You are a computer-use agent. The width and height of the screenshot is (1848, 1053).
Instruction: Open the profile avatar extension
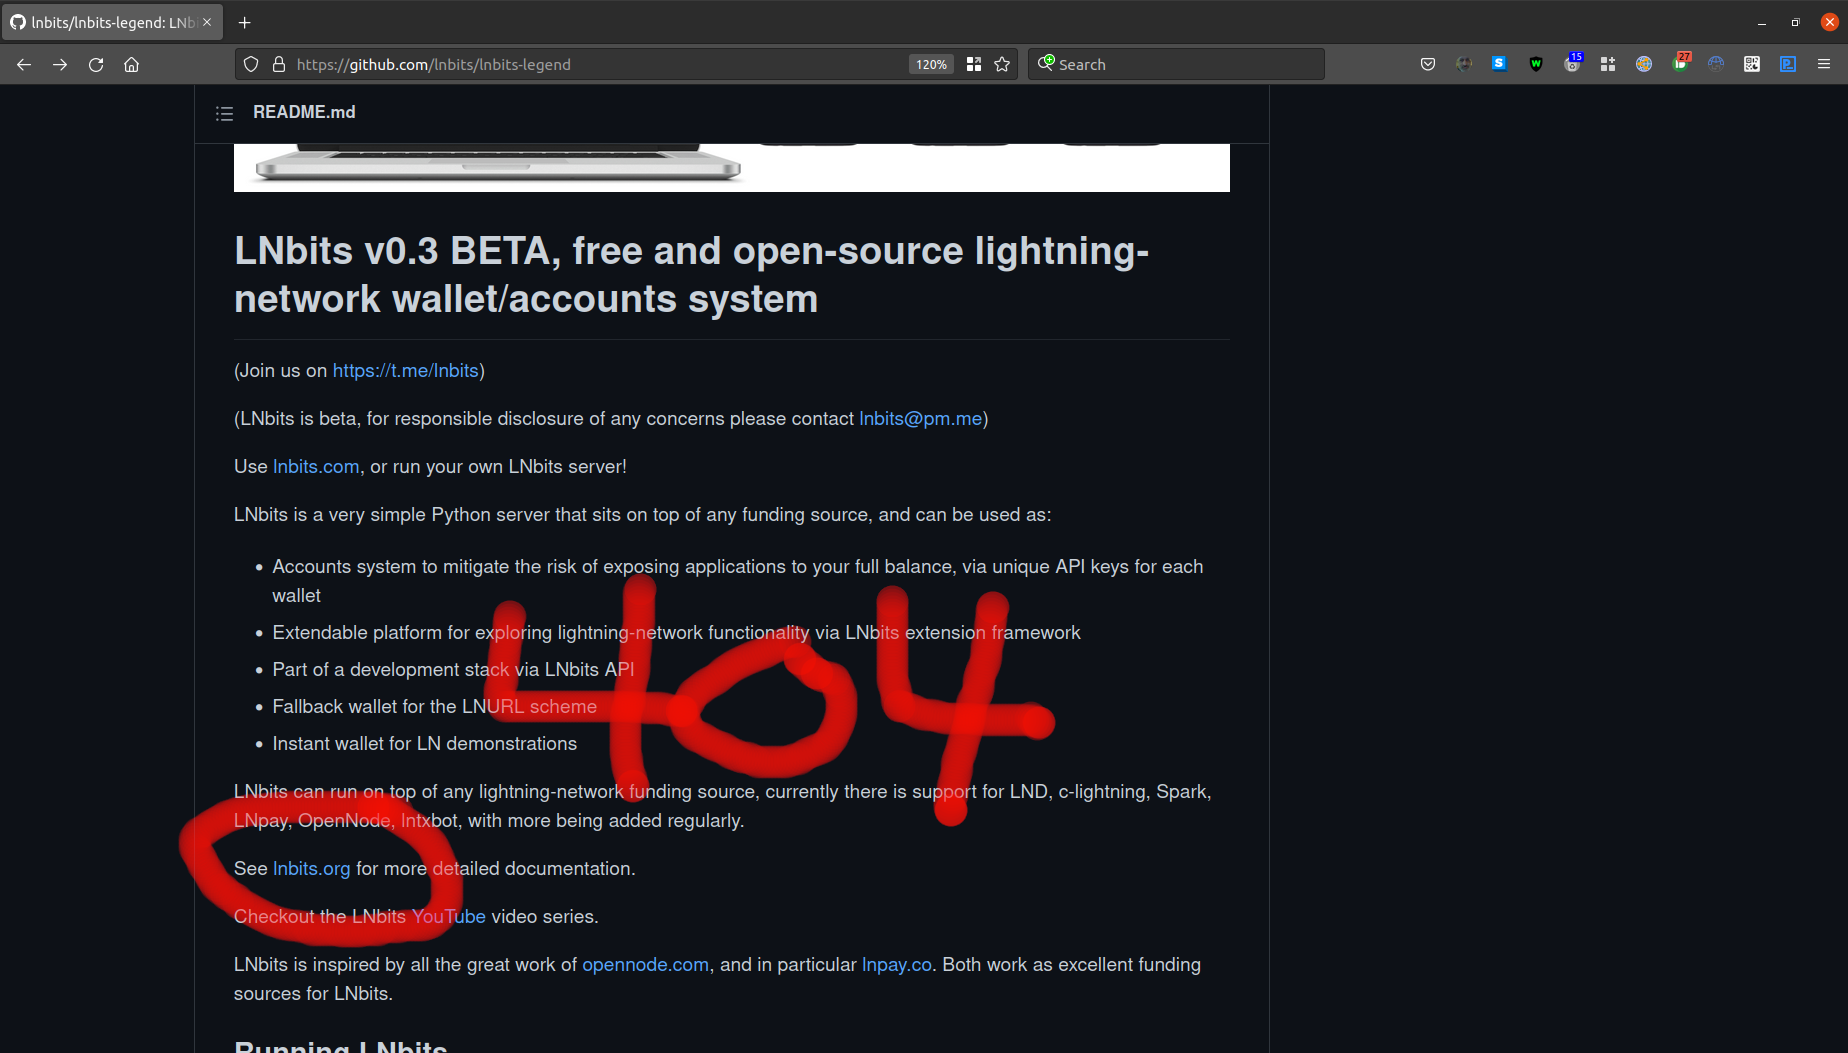[1464, 64]
